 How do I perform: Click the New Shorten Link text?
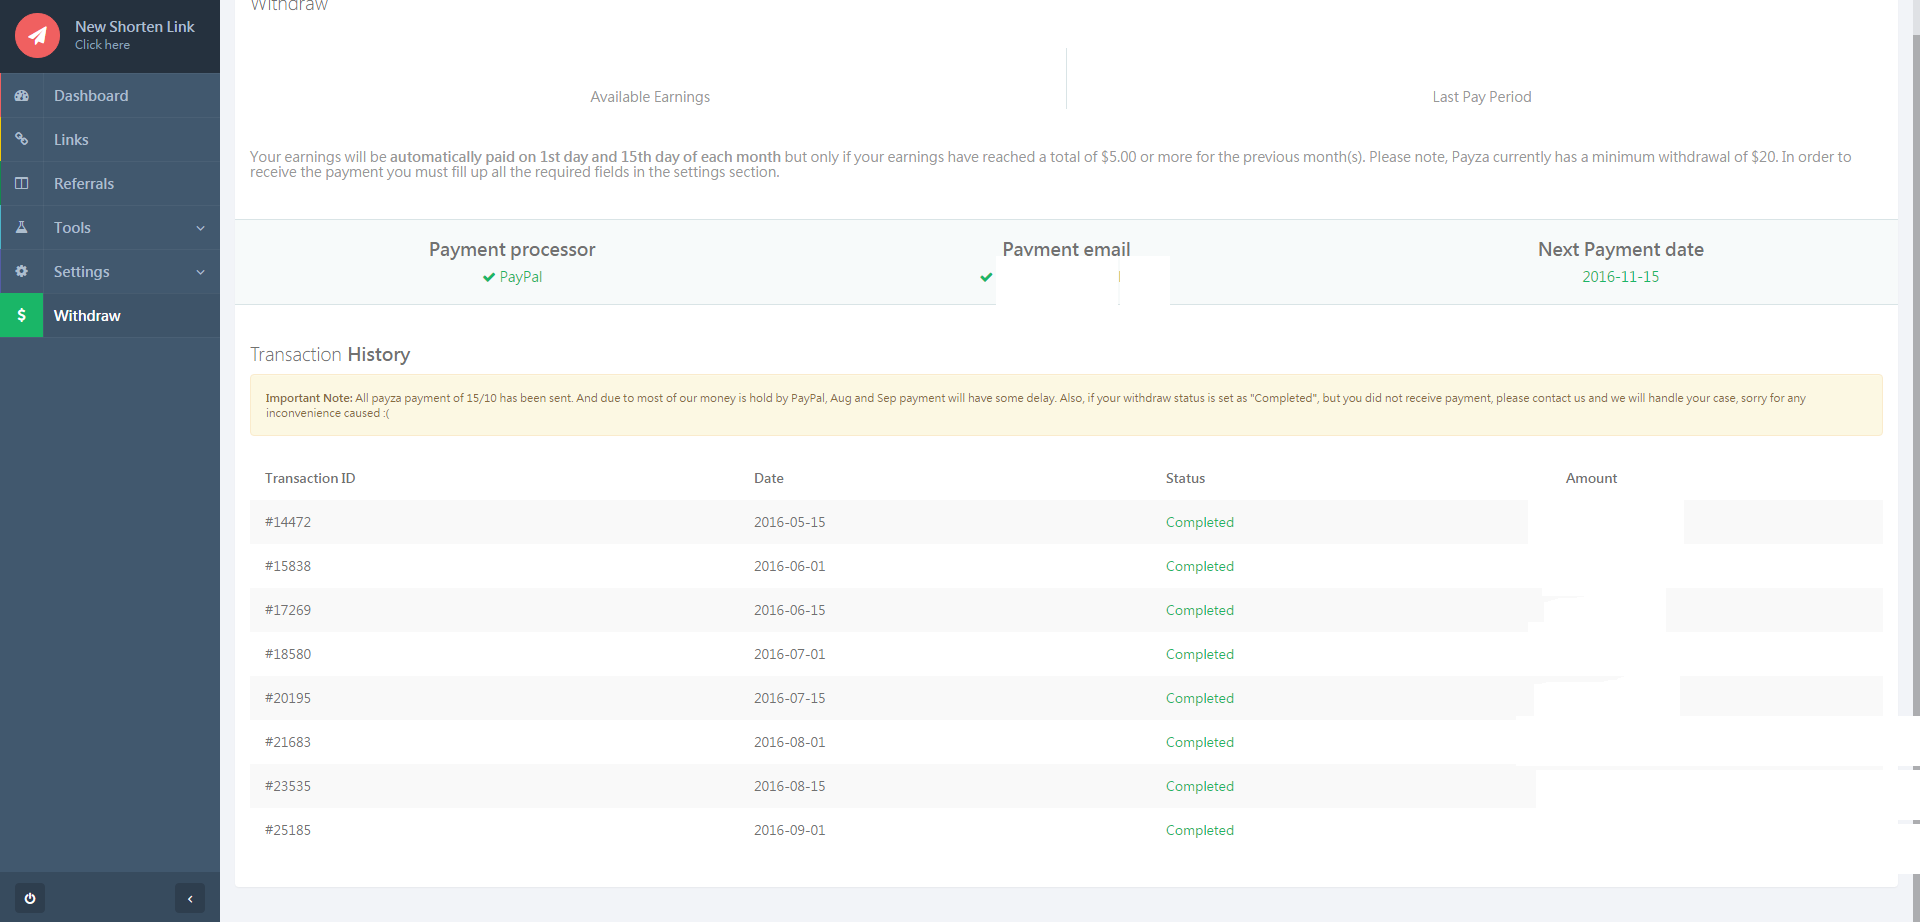pos(134,27)
